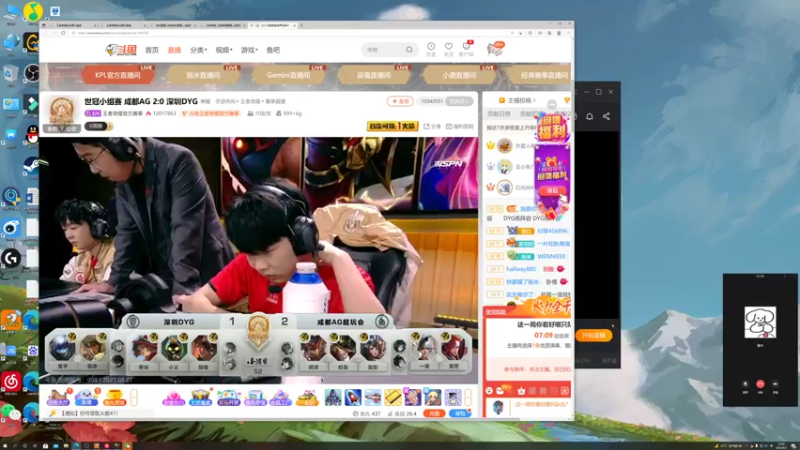Collapse the 回馈福利 promo with minus

coord(552,105)
